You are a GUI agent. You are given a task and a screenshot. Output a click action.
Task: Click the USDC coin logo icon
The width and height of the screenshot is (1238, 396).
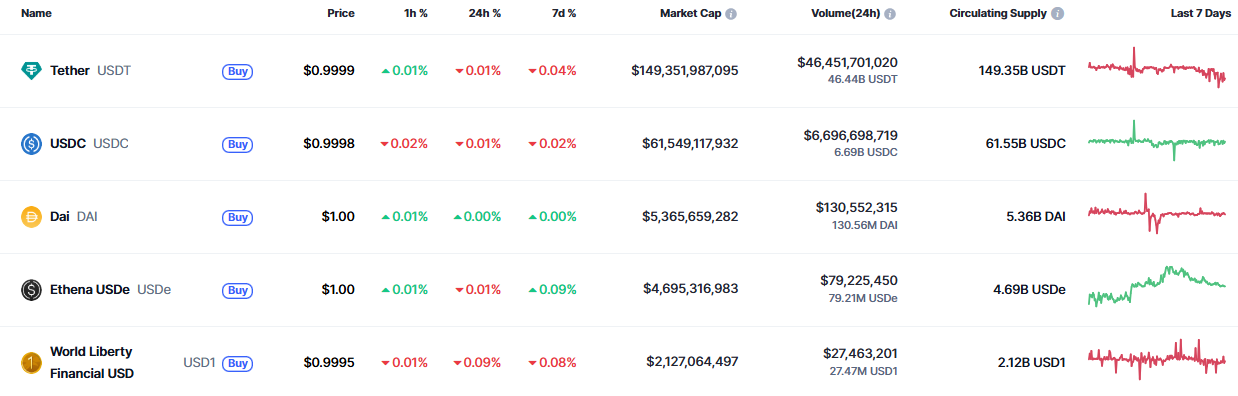coord(31,144)
